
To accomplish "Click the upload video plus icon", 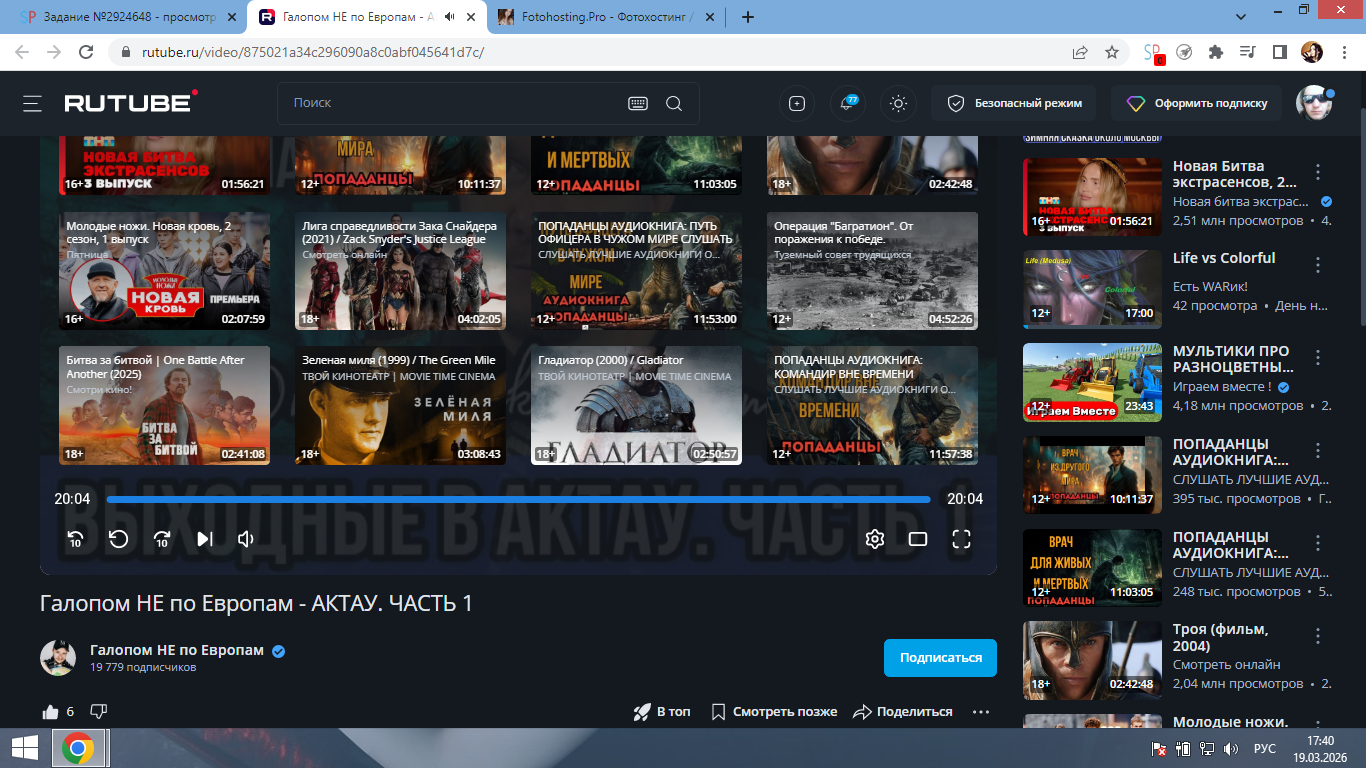I will pyautogui.click(x=797, y=103).
